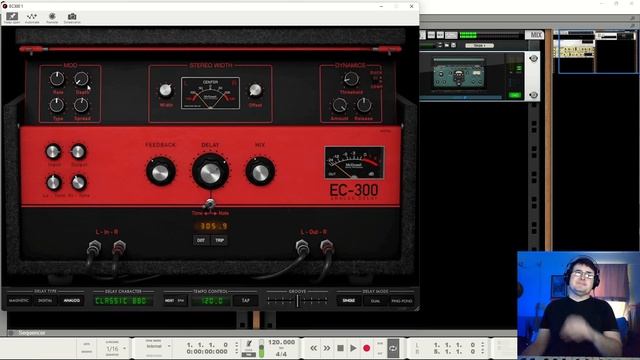Flip the Time/Note toggle switch
640x360 pixels.
click(x=210, y=204)
